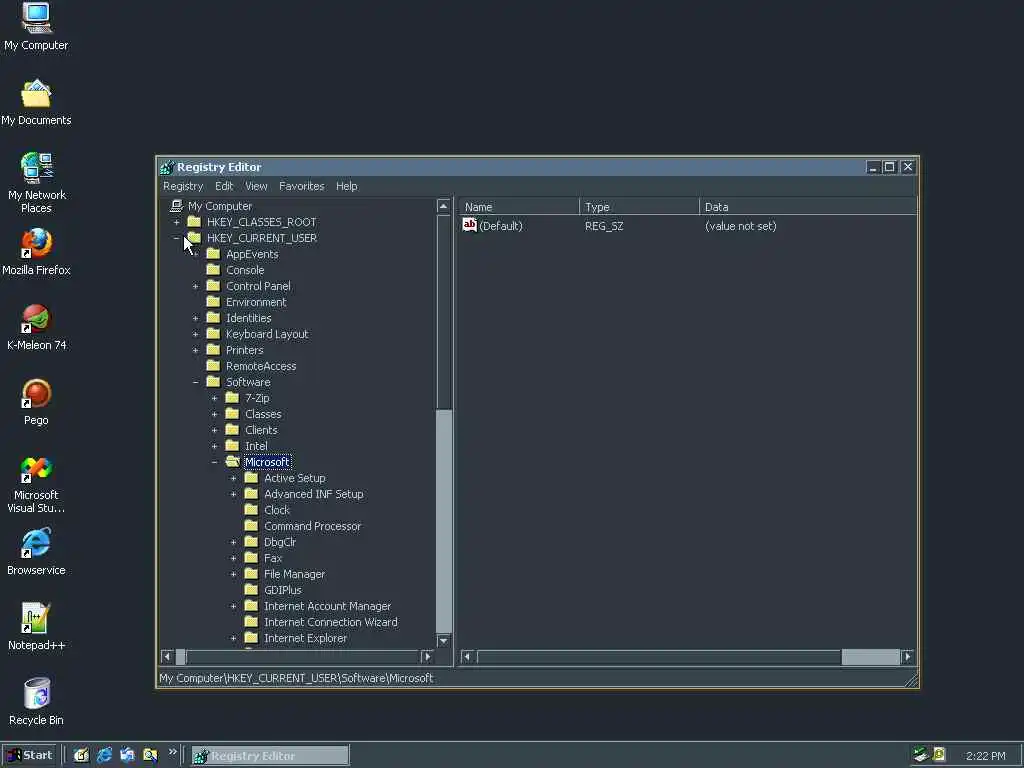Select the Environment key

pos(256,302)
